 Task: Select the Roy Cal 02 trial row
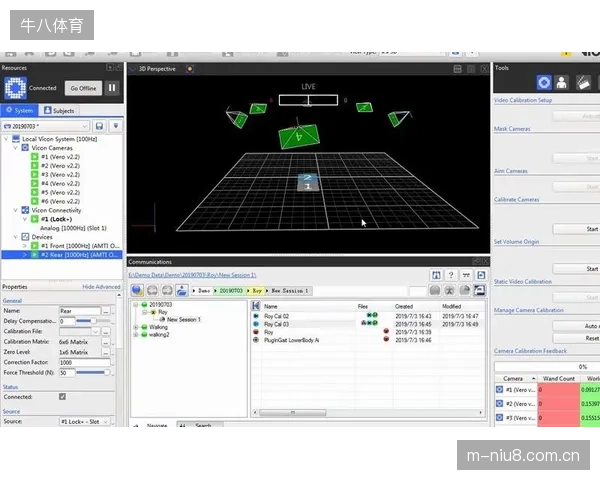point(367,316)
